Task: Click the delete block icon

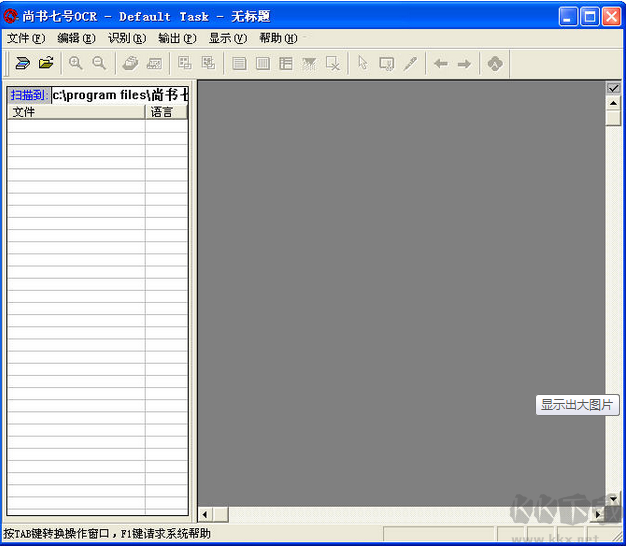Action: [x=333, y=63]
